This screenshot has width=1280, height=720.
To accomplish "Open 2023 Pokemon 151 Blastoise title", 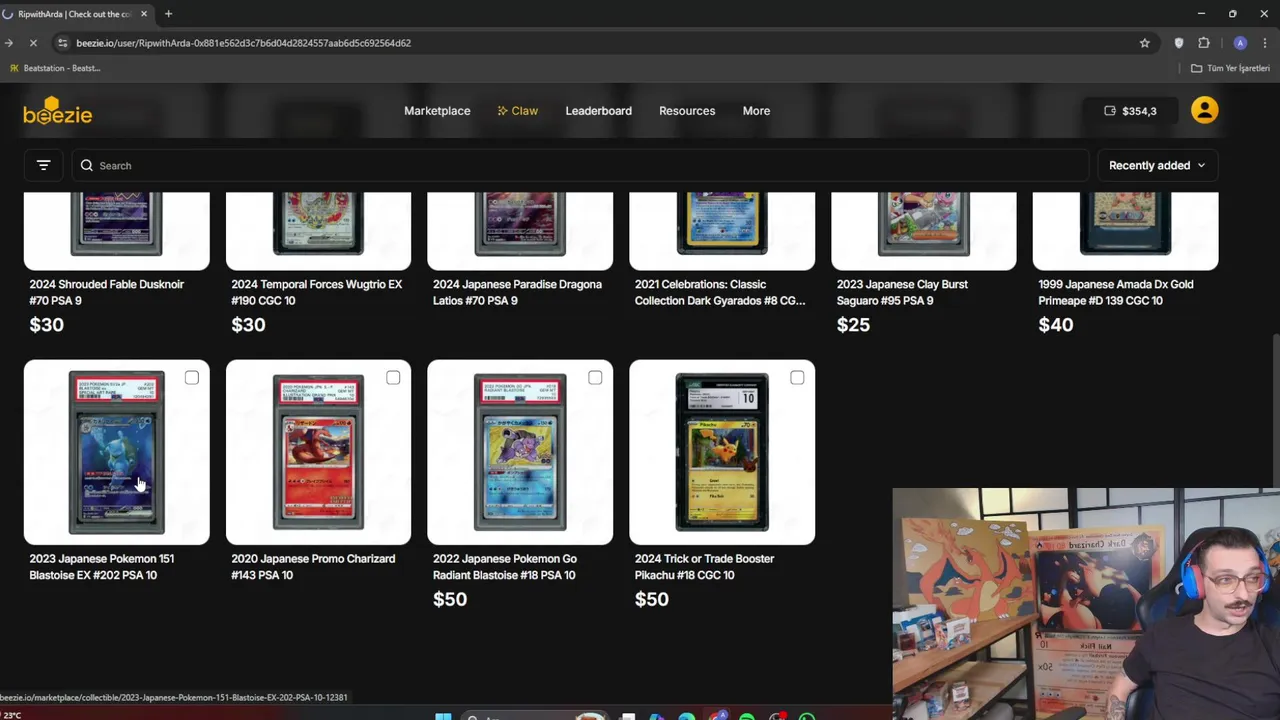I will [101, 567].
